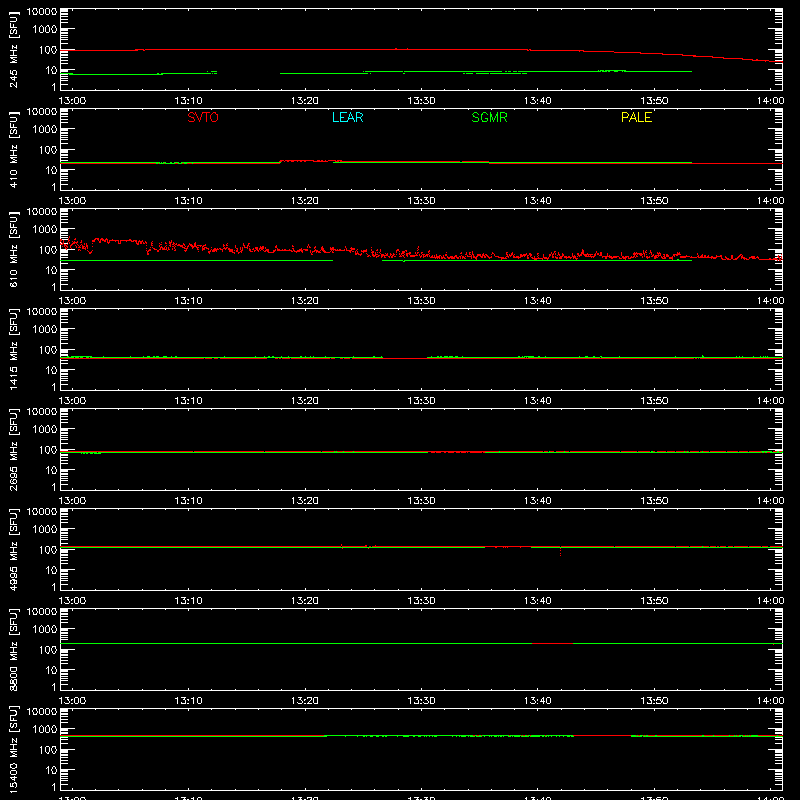Select the 410 MHz [SFU] axis title
This screenshot has height=800, width=800.
coord(13,149)
